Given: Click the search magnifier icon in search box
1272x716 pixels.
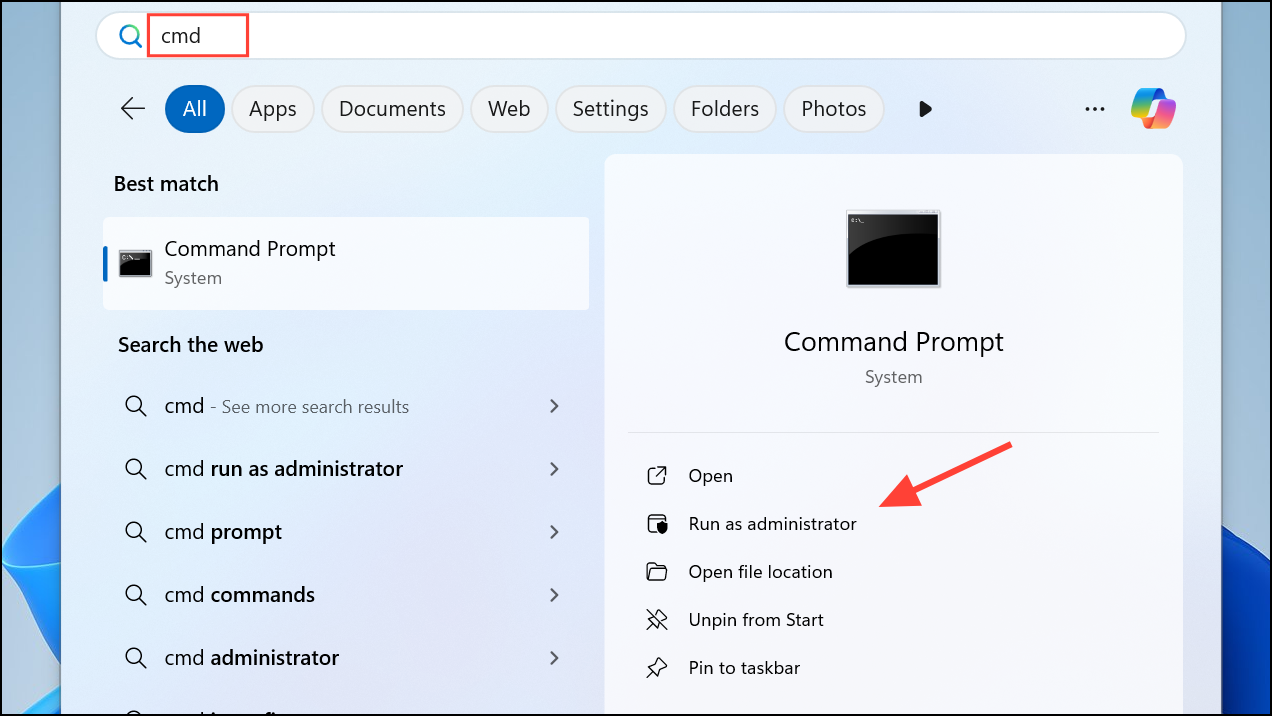Looking at the screenshot, I should point(130,36).
